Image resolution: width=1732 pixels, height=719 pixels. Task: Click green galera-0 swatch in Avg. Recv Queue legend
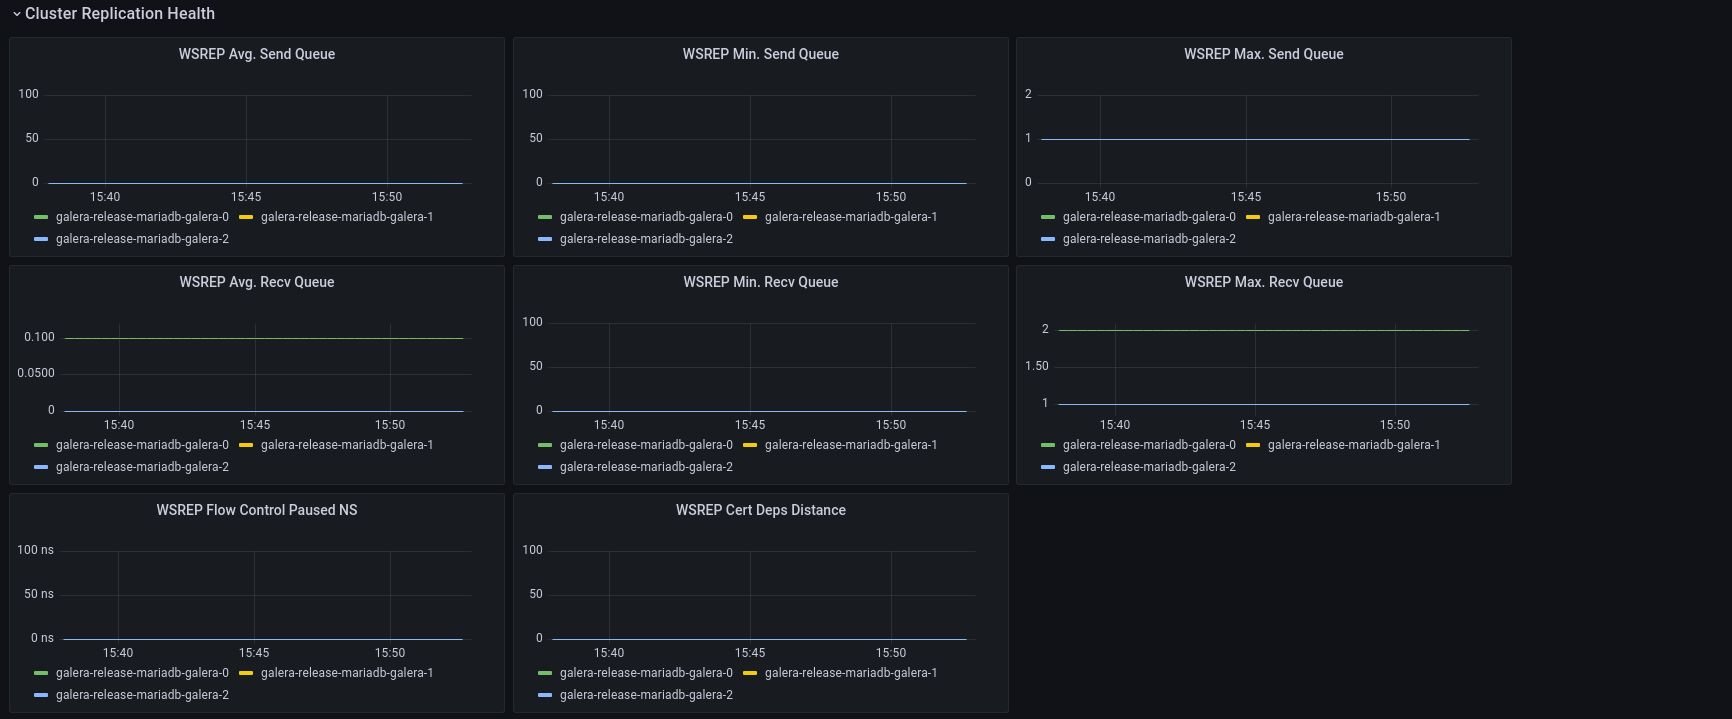[x=41, y=445]
